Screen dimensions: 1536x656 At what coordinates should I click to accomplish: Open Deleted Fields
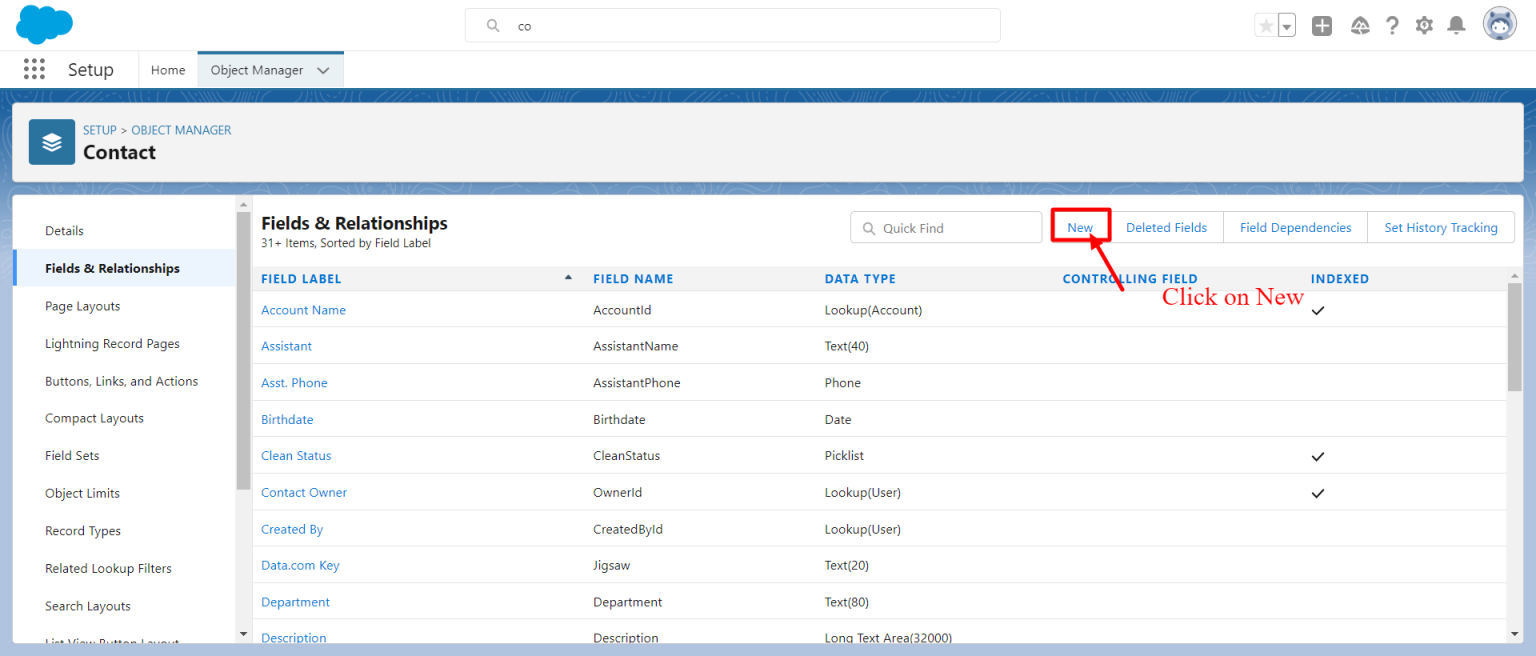(1166, 227)
